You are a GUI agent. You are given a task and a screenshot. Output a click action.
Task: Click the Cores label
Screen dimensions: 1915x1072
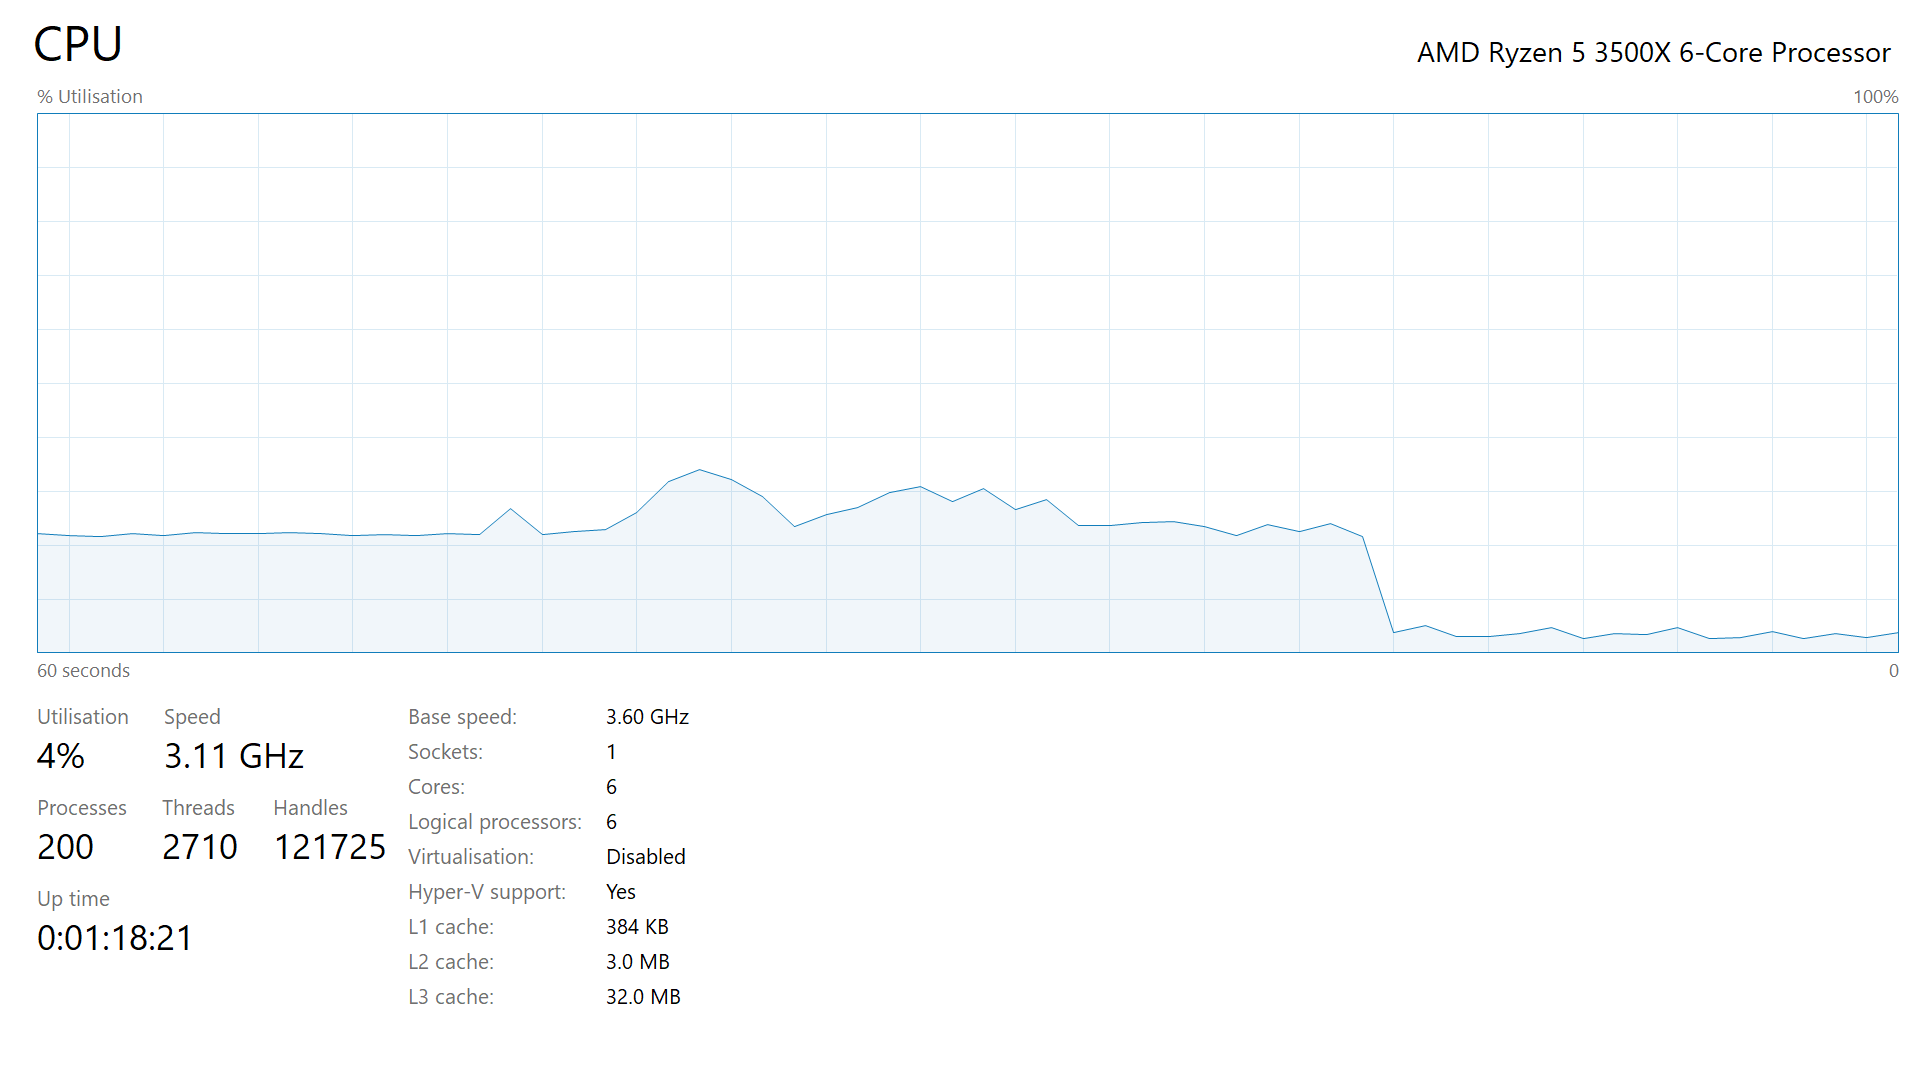pos(436,786)
